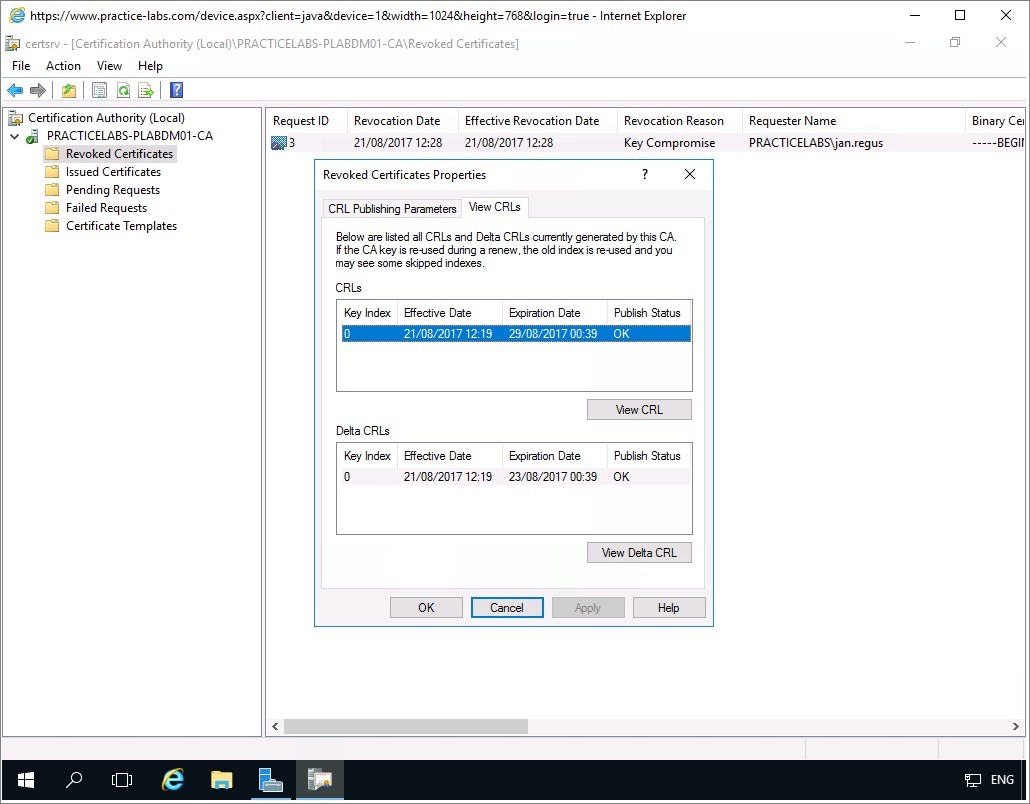Image resolution: width=1030 pixels, height=804 pixels.
Task: Click CRLs list Expiration Date column header
Action: pos(554,313)
